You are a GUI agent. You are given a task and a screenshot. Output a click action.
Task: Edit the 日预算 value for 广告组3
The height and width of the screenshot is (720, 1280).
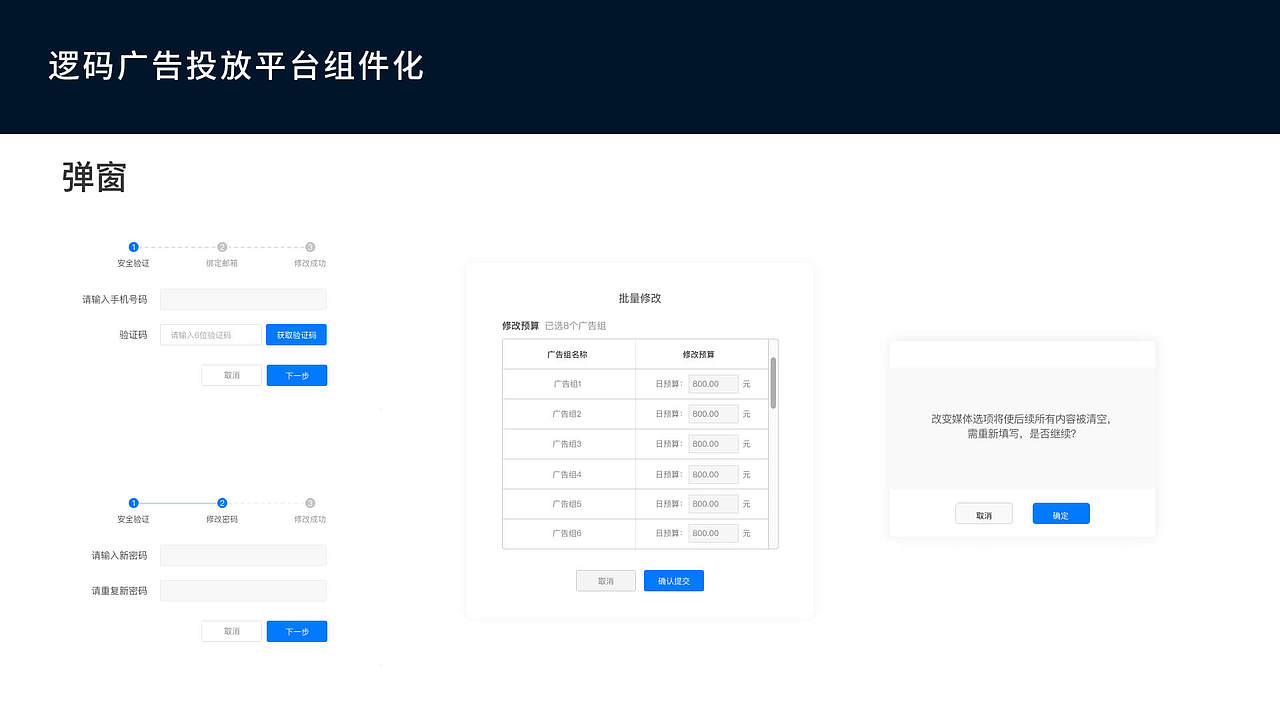(x=712, y=443)
